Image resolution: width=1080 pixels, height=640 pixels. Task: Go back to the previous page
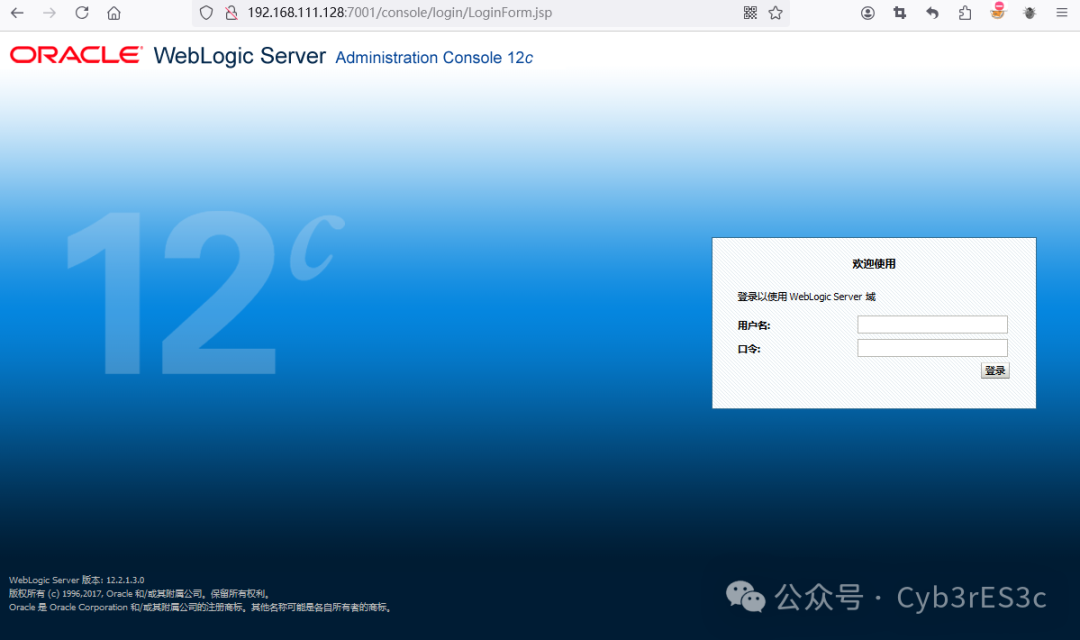click(17, 12)
